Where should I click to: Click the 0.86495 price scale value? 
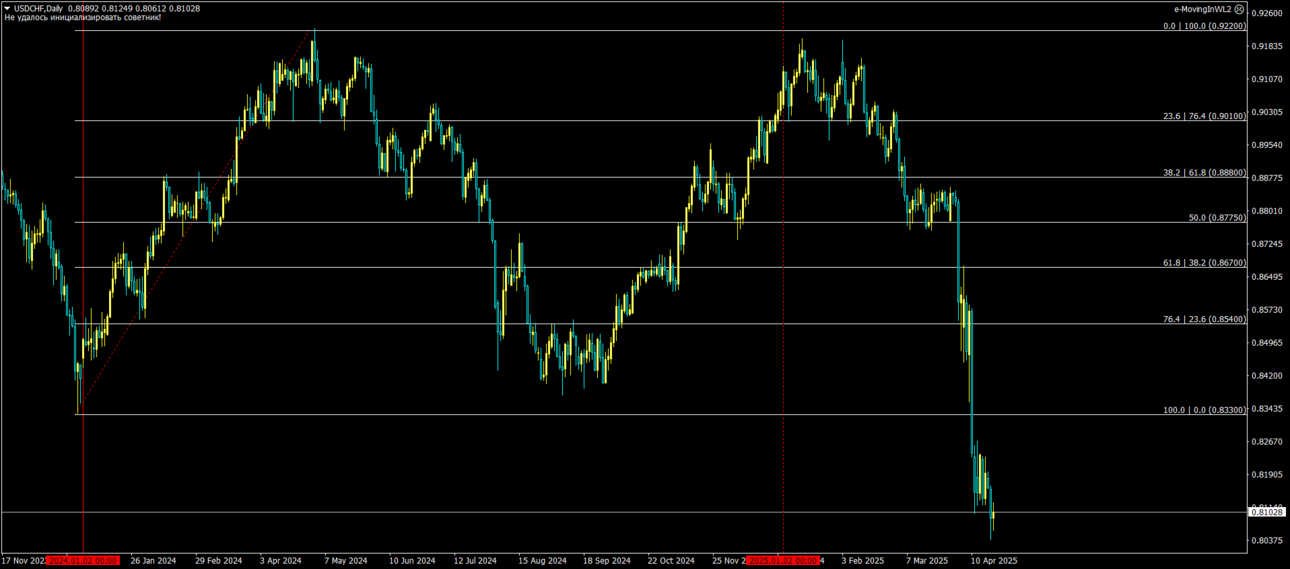(x=1268, y=277)
